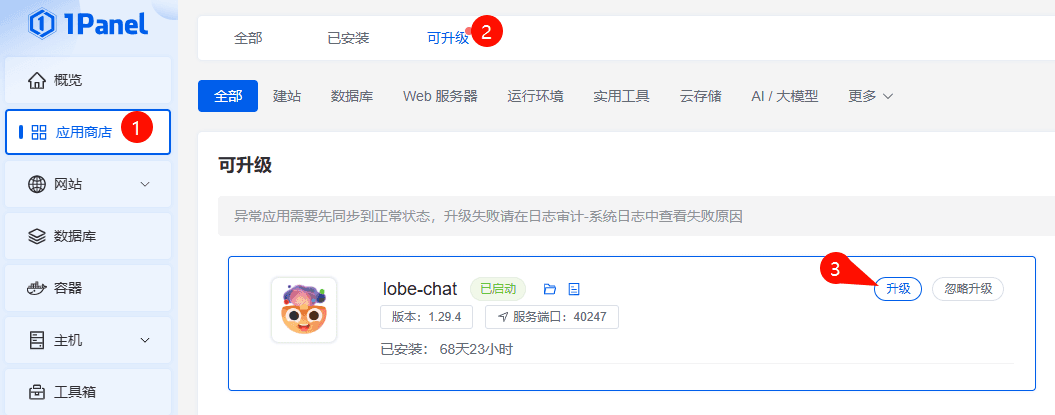The width and height of the screenshot is (1055, 415).
Task: Click the 容器 Docker whale icon
Action: (x=37, y=288)
